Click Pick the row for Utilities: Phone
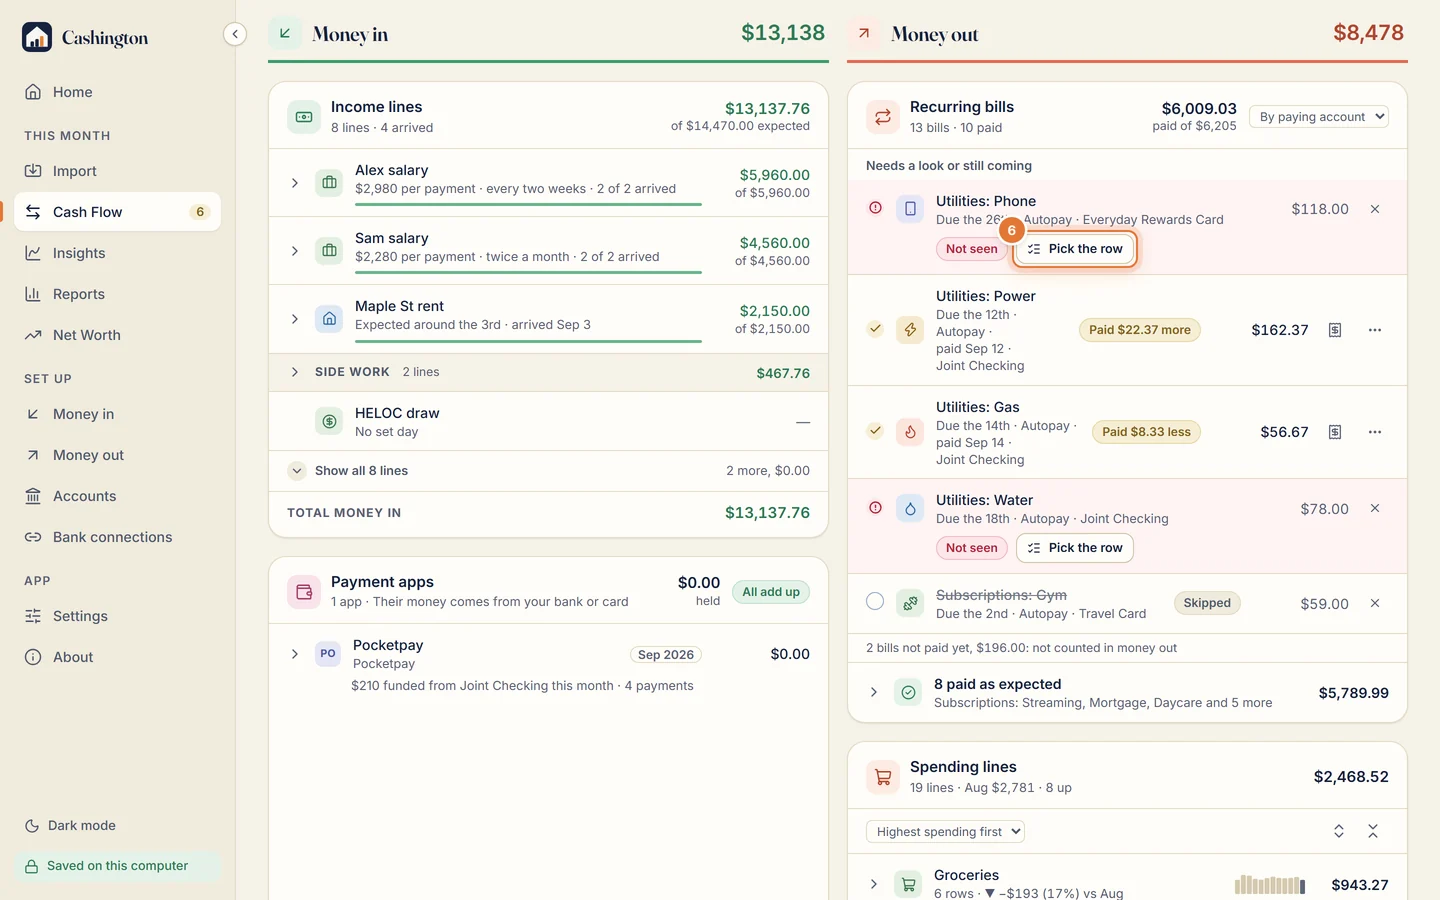Image resolution: width=1440 pixels, height=900 pixels. (x=1075, y=249)
